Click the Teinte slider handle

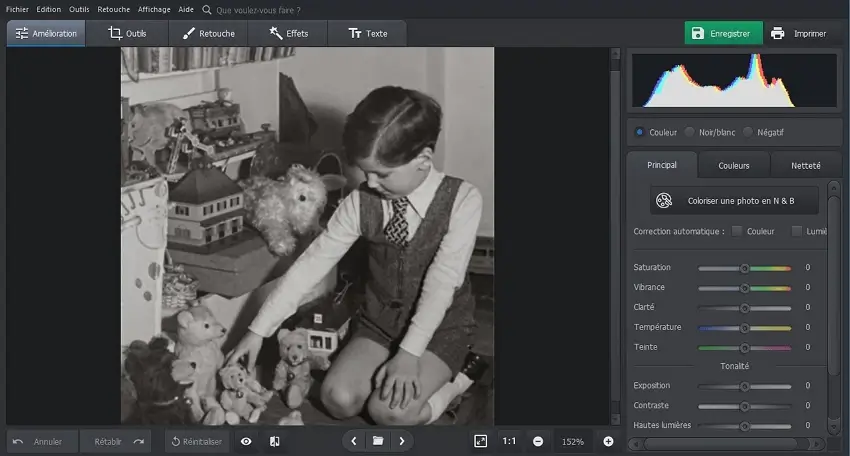pos(744,348)
